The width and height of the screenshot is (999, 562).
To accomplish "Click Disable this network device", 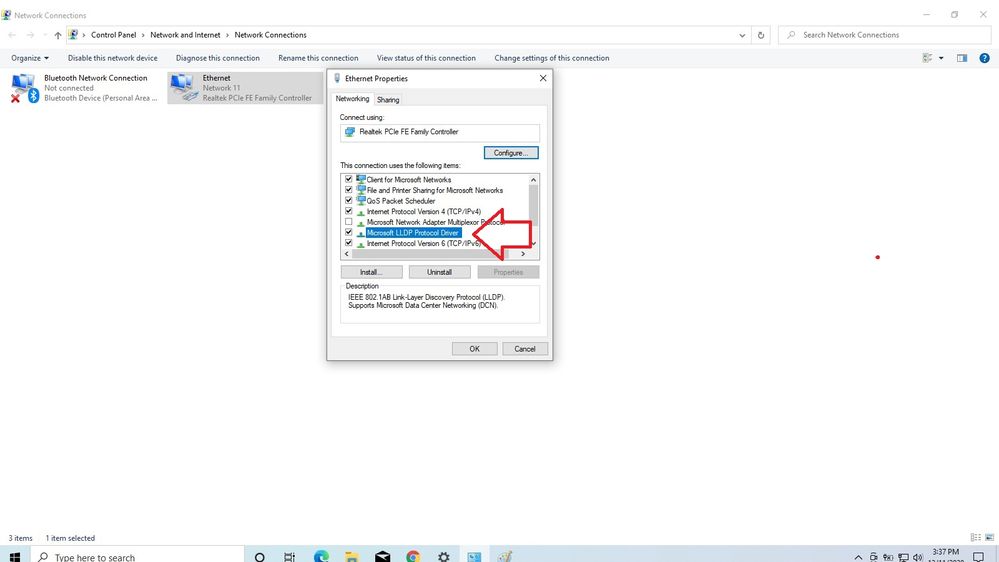I will [x=113, y=58].
